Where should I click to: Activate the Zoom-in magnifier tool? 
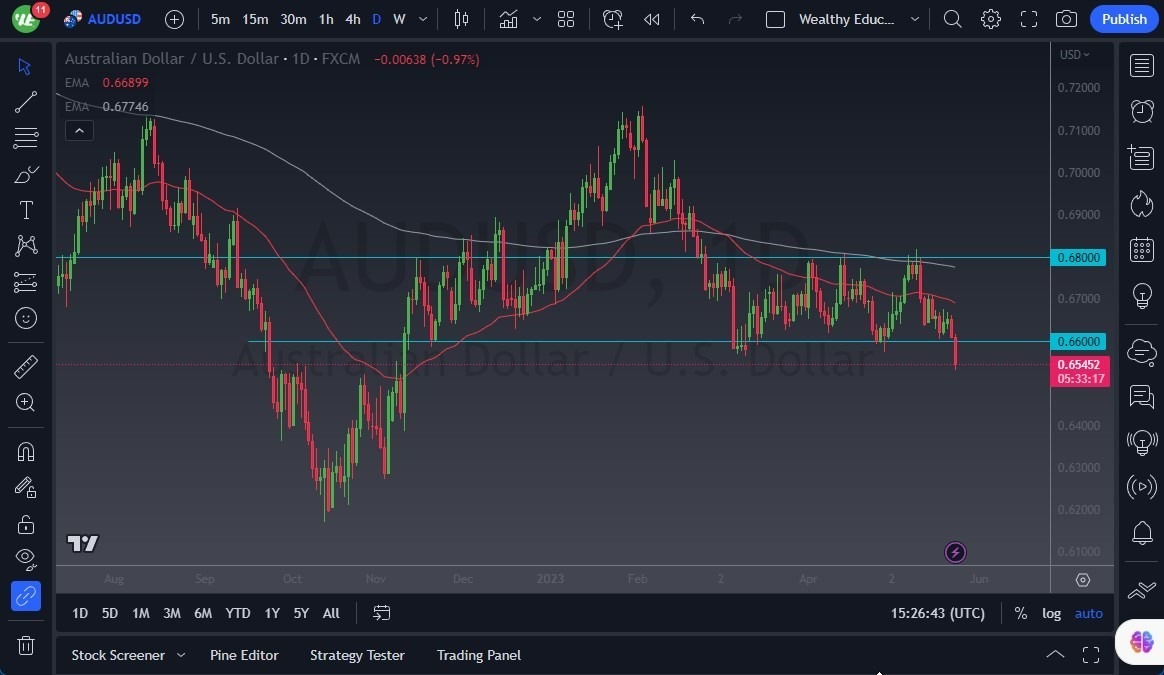[x=26, y=403]
